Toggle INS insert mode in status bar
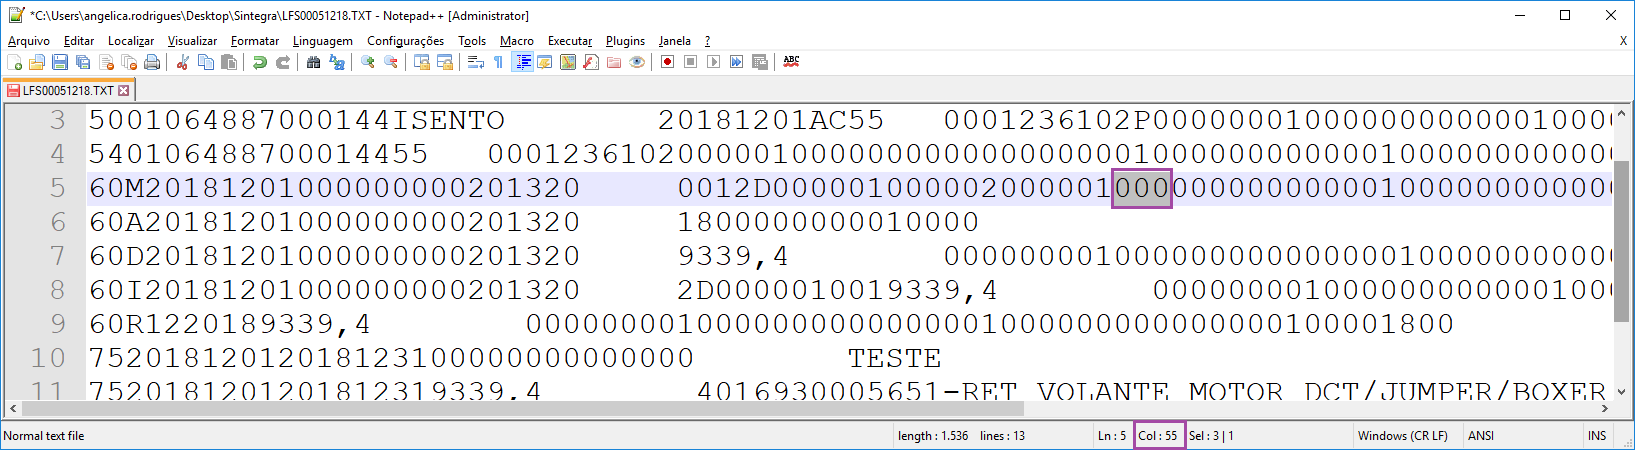1635x450 pixels. [1597, 436]
